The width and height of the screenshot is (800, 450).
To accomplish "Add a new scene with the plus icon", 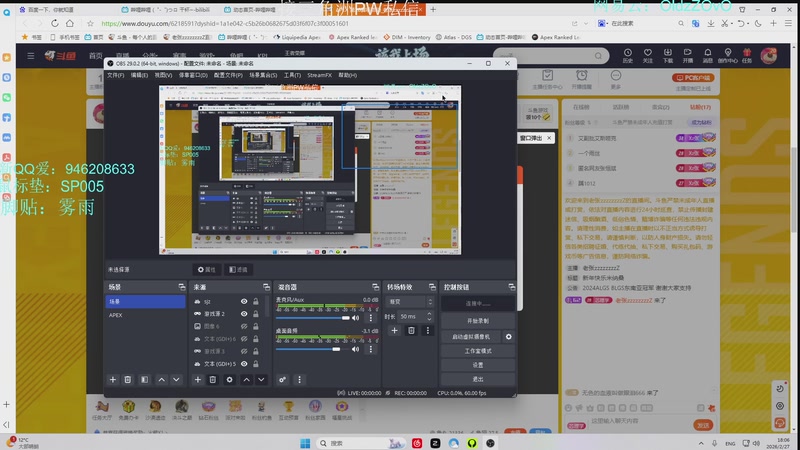I will [113, 380].
